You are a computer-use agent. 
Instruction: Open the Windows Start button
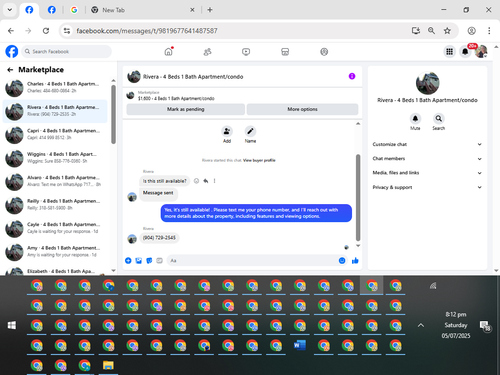pos(12,325)
